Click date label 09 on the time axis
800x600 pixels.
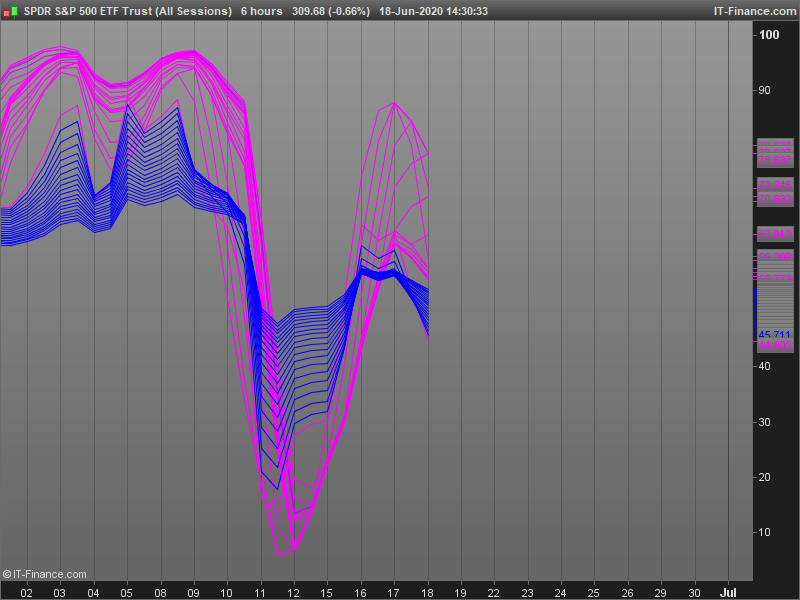coord(193,593)
